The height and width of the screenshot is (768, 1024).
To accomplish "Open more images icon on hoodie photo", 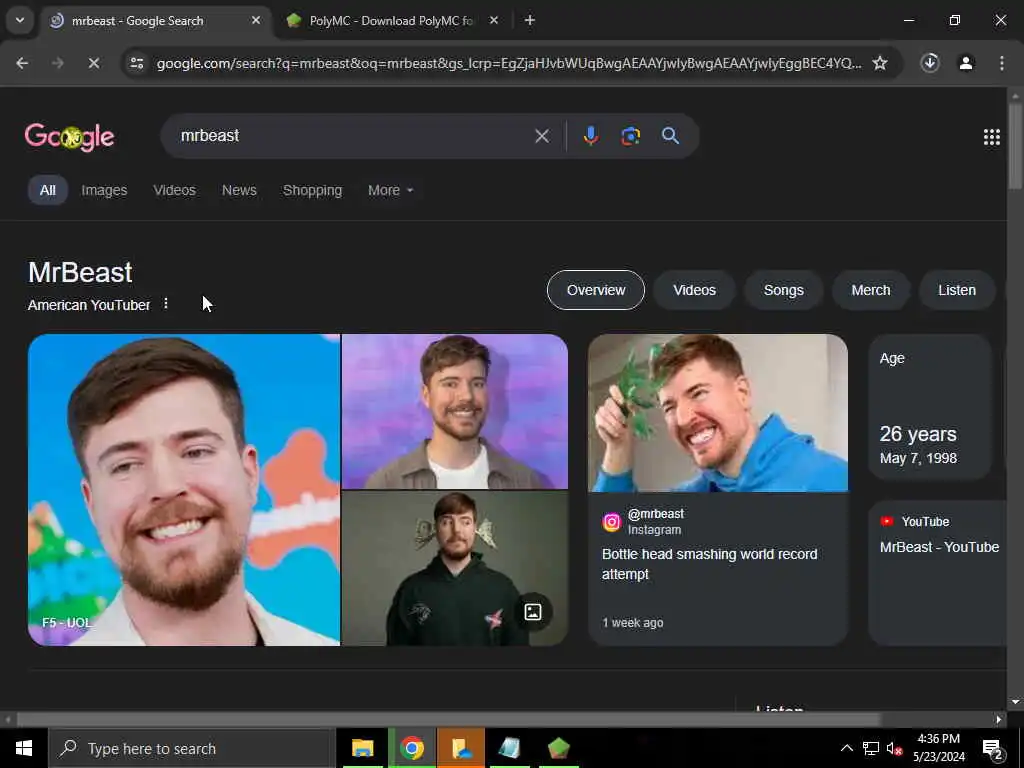I will pos(533,612).
